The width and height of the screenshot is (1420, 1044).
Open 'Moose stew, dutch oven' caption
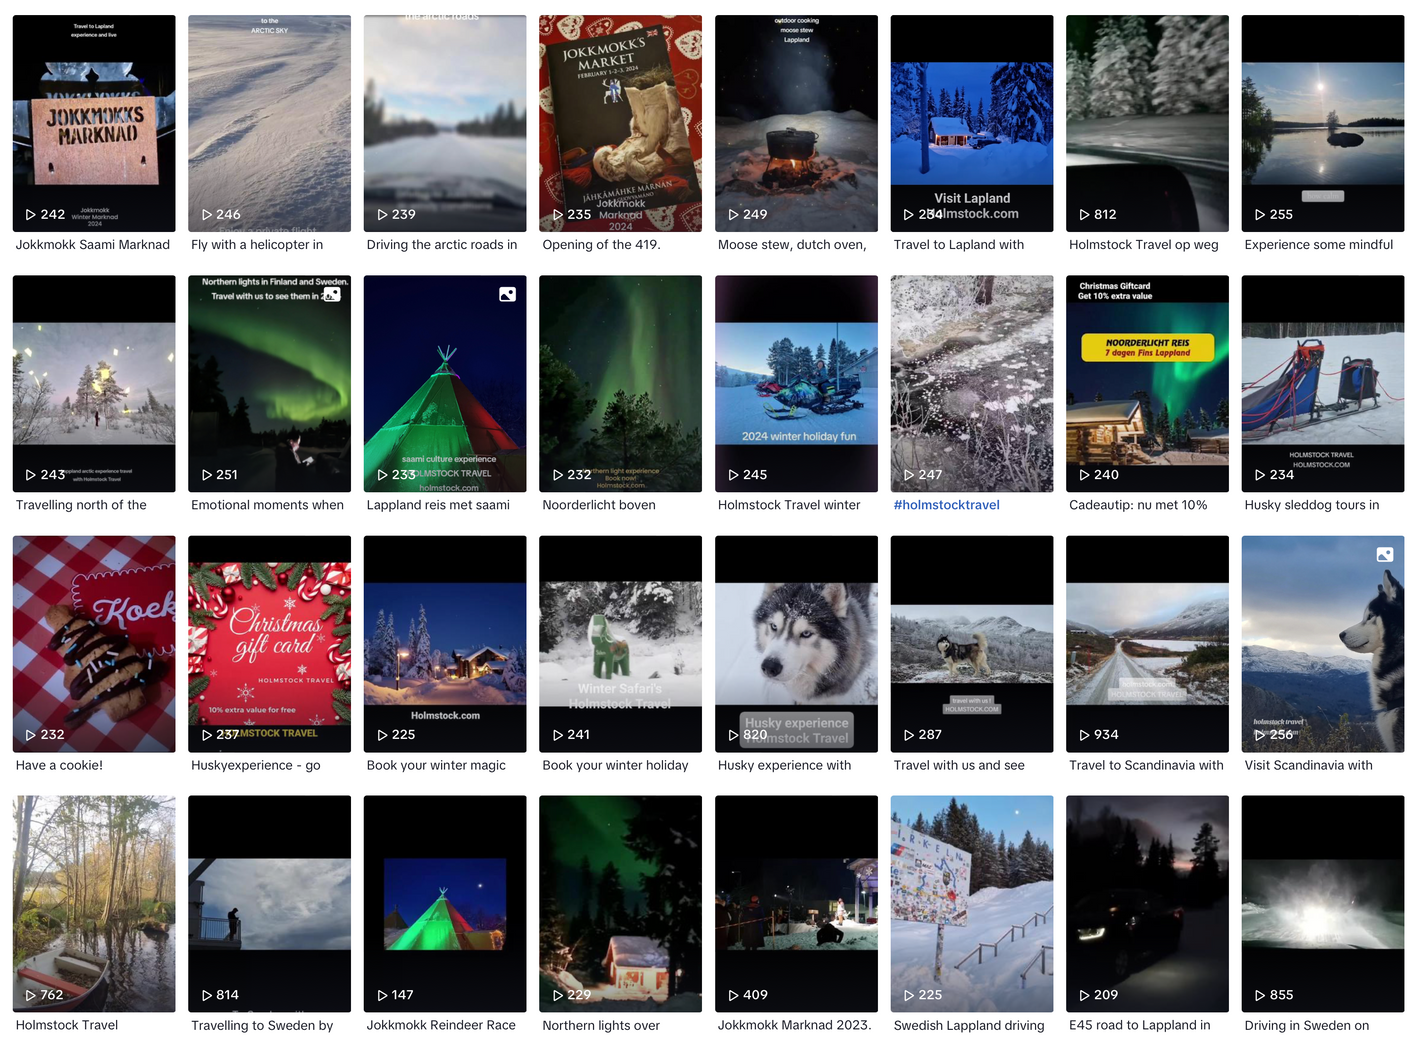(792, 244)
